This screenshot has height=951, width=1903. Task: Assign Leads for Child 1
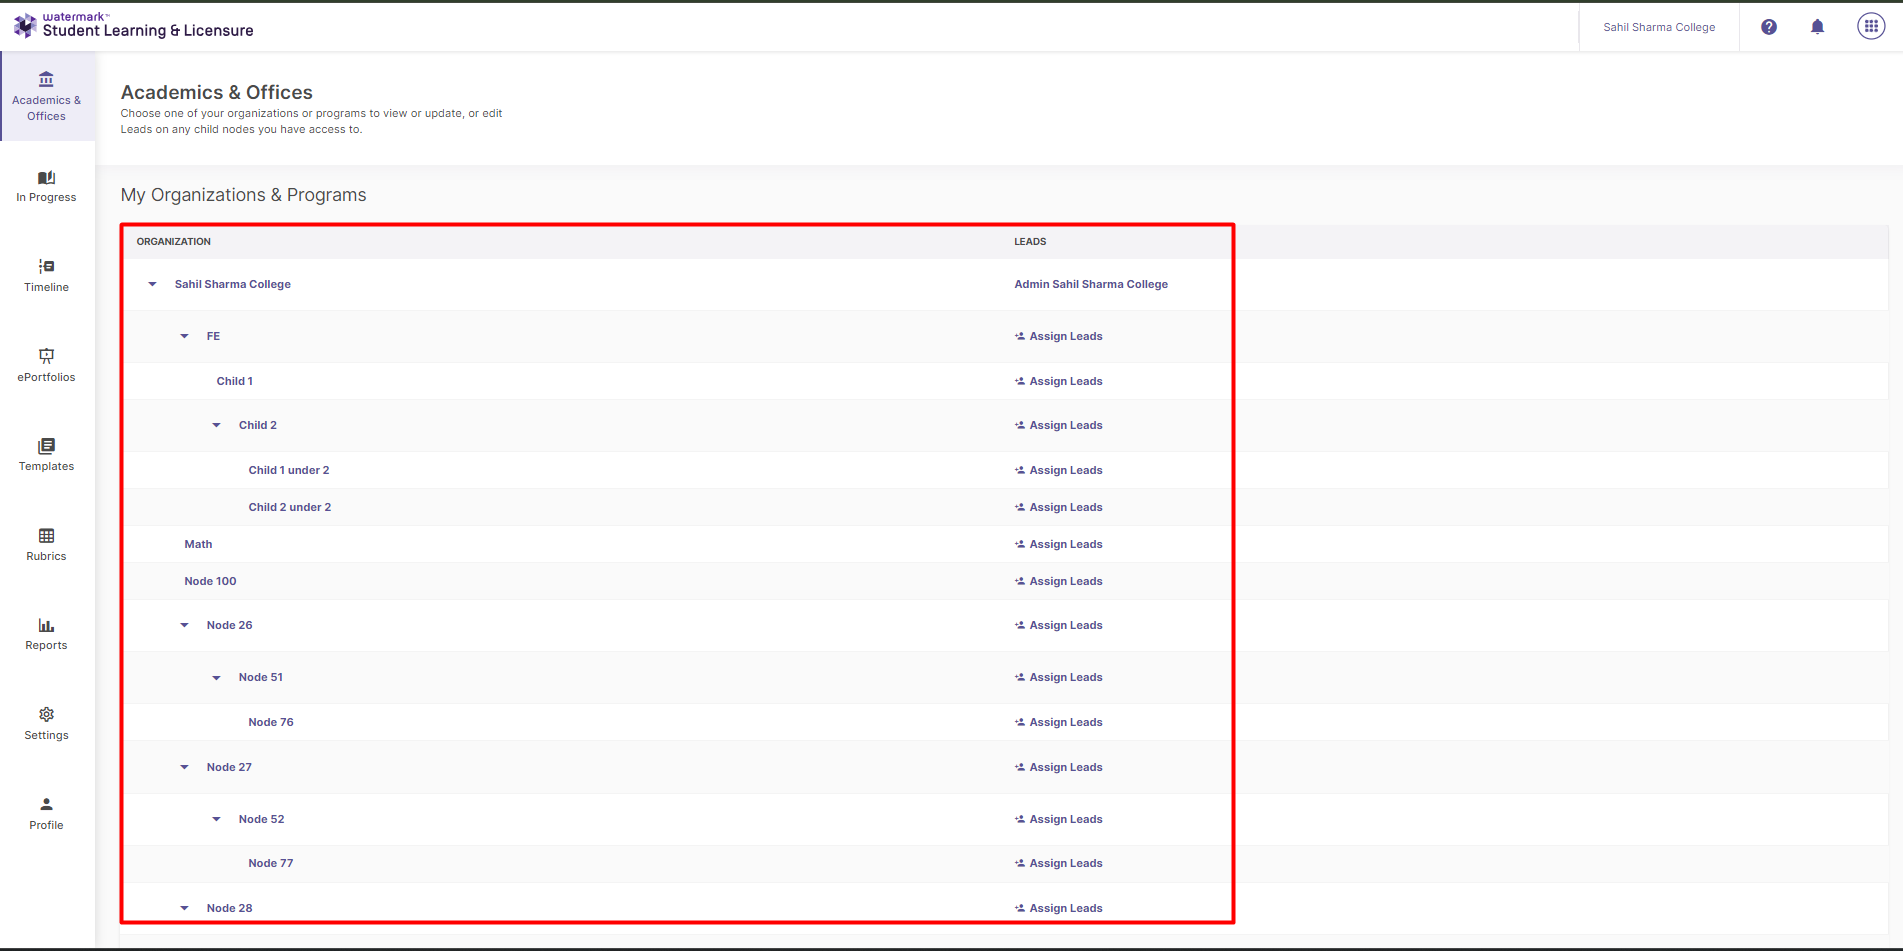point(1058,381)
